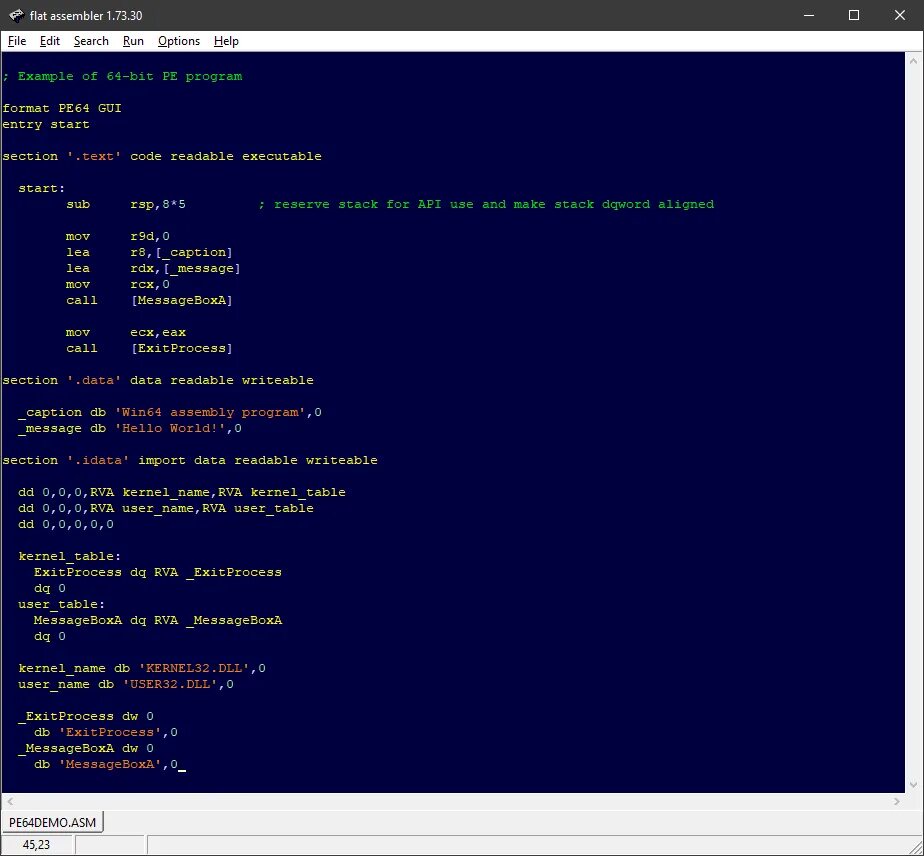Click the 'lea r8,[_caption]' instruction
The width and height of the screenshot is (924, 856).
pyautogui.click(x=150, y=252)
